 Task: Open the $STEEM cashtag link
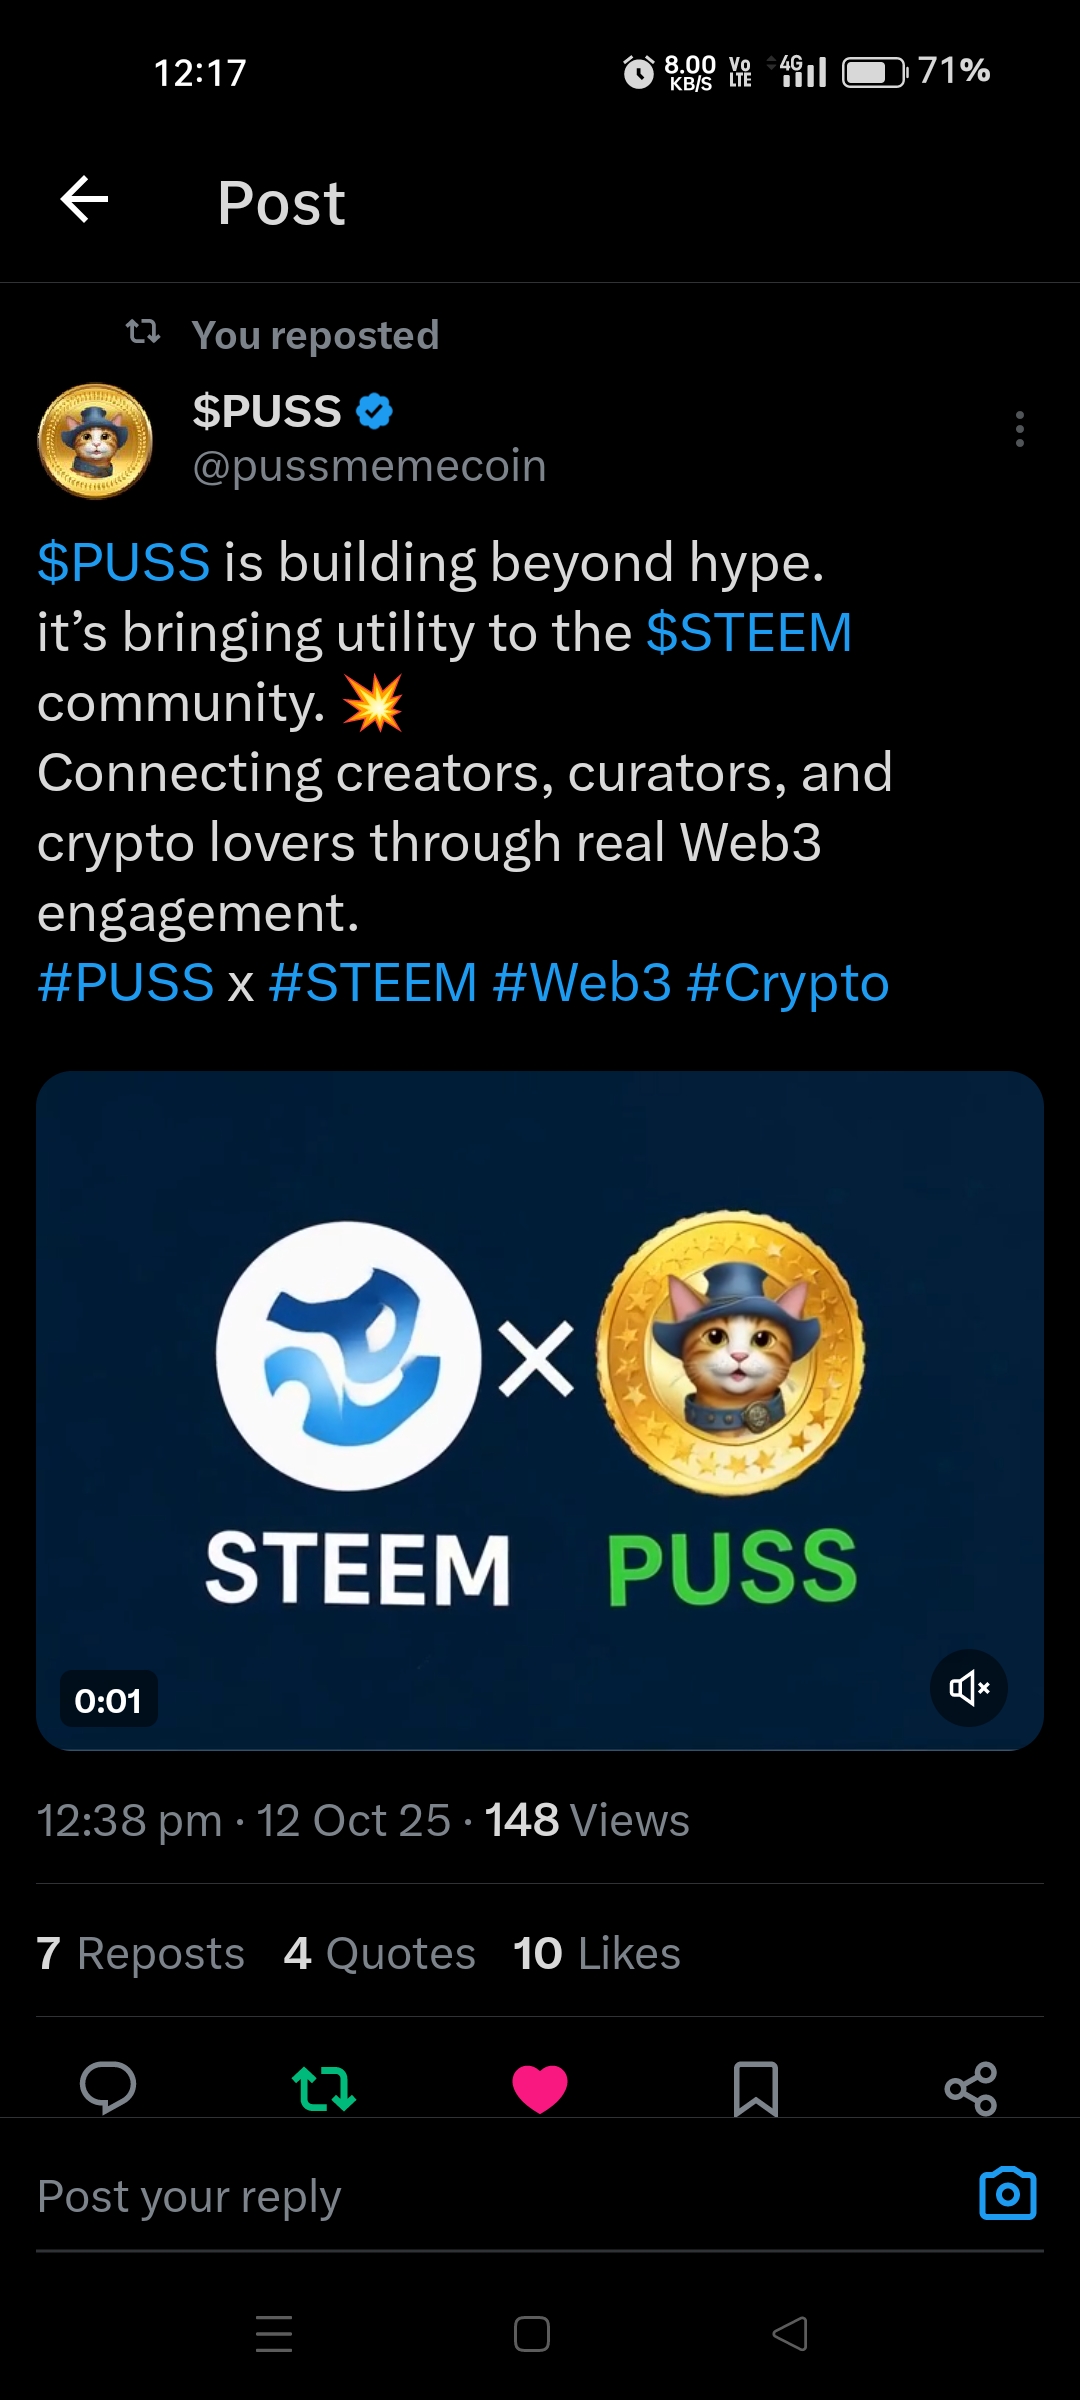749,633
